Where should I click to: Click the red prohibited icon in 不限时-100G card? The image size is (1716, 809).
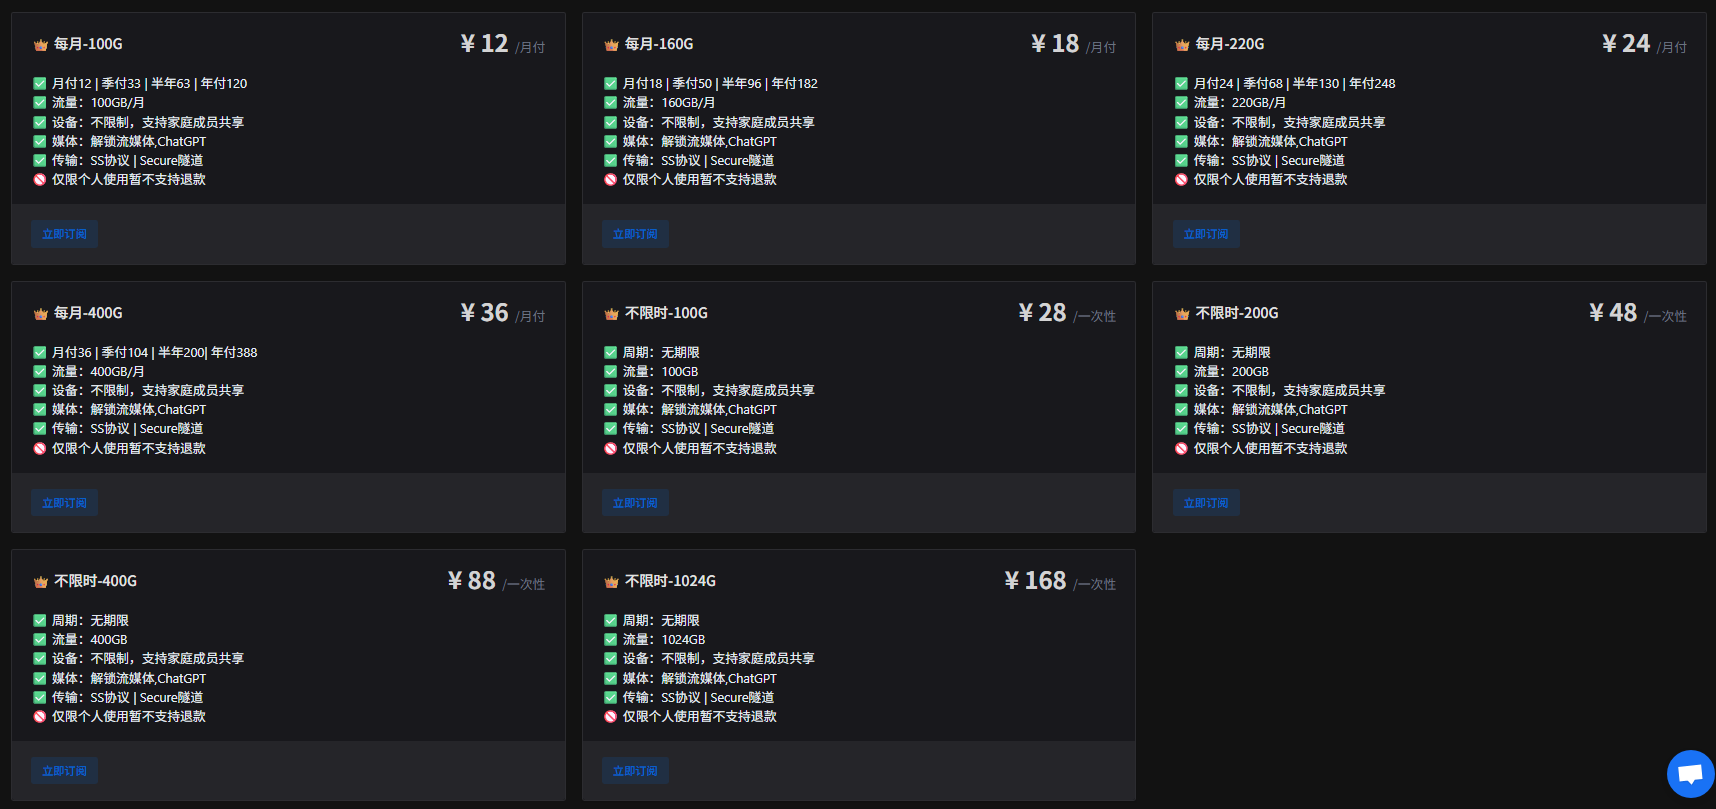click(610, 449)
